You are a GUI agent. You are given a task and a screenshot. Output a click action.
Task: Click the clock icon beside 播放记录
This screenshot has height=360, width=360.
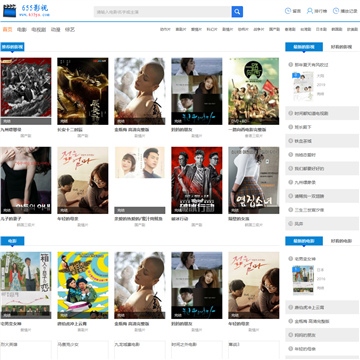point(336,11)
